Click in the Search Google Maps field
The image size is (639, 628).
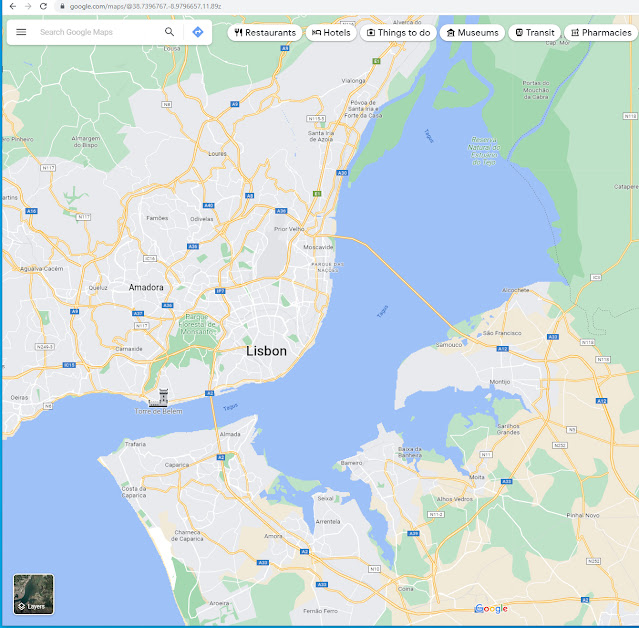98,32
